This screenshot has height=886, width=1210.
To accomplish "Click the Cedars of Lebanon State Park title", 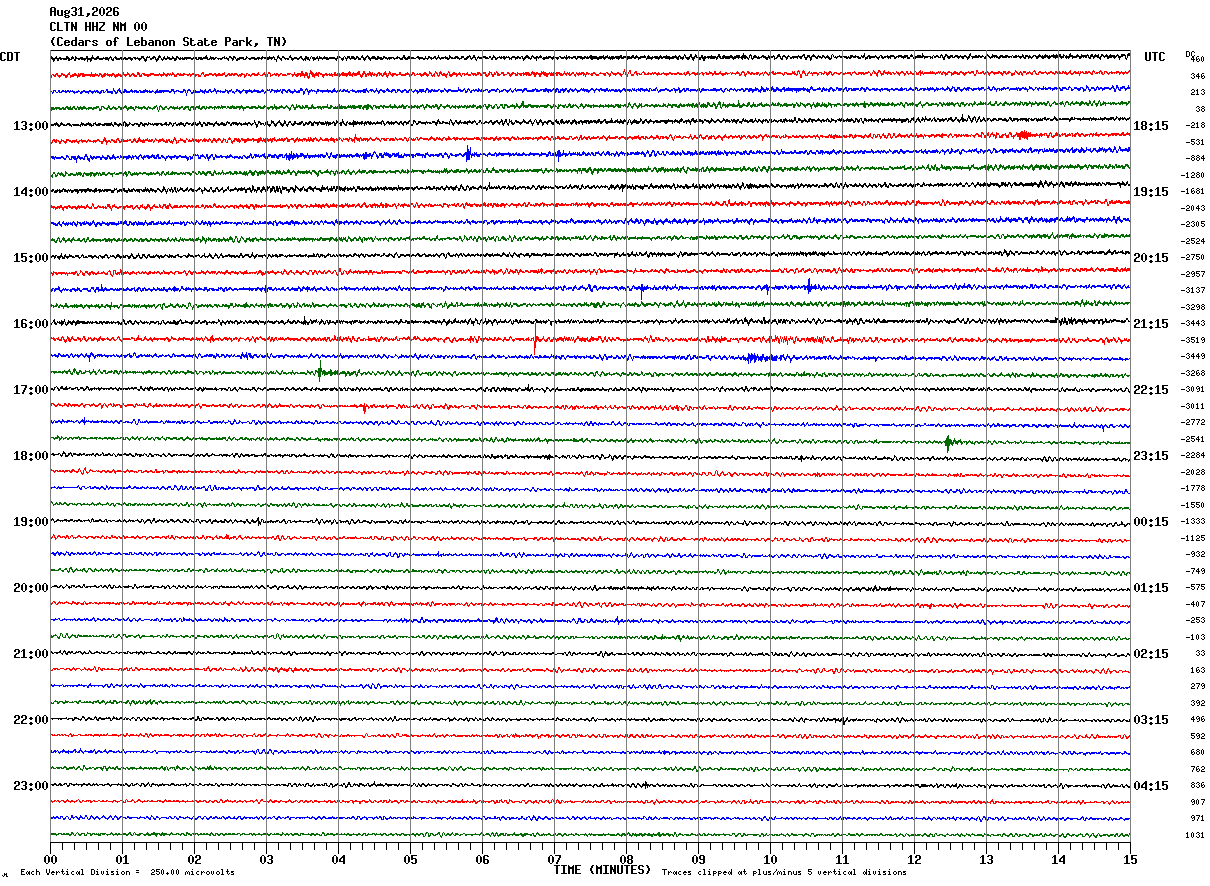I will tap(168, 42).
